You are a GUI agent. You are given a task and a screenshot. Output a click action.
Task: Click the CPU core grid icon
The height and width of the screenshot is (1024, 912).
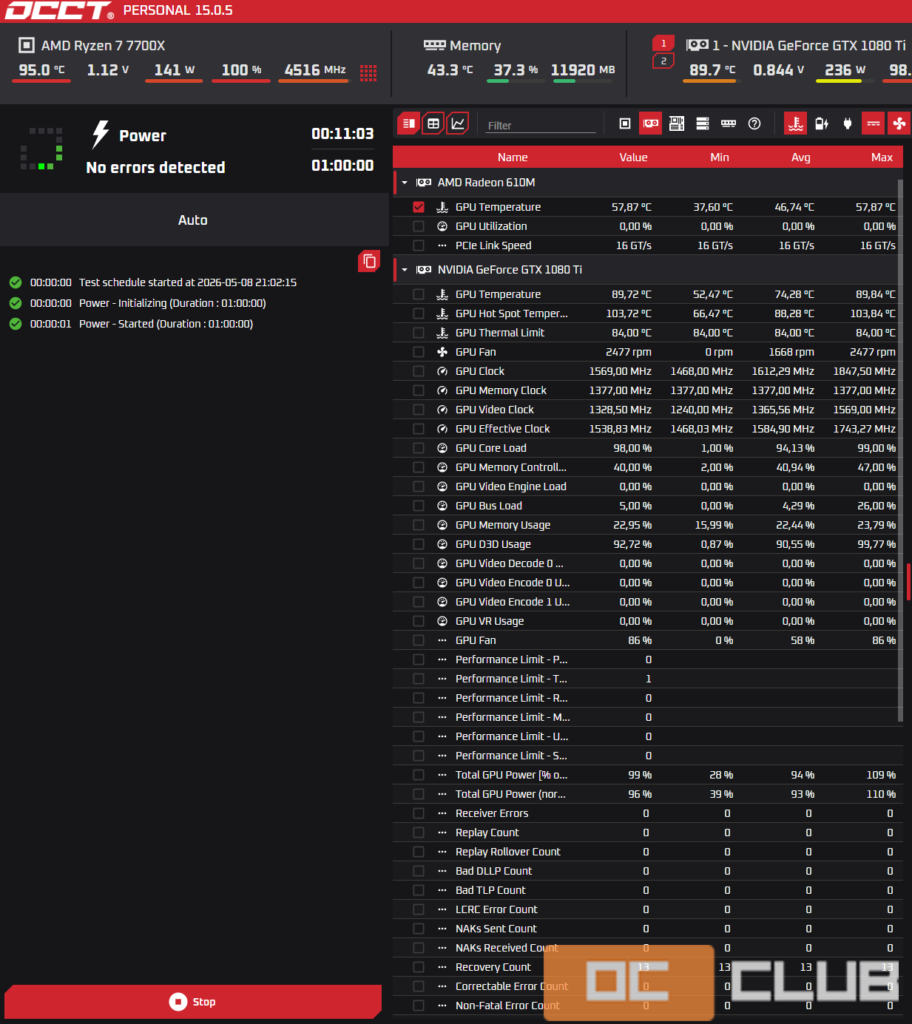tap(368, 72)
